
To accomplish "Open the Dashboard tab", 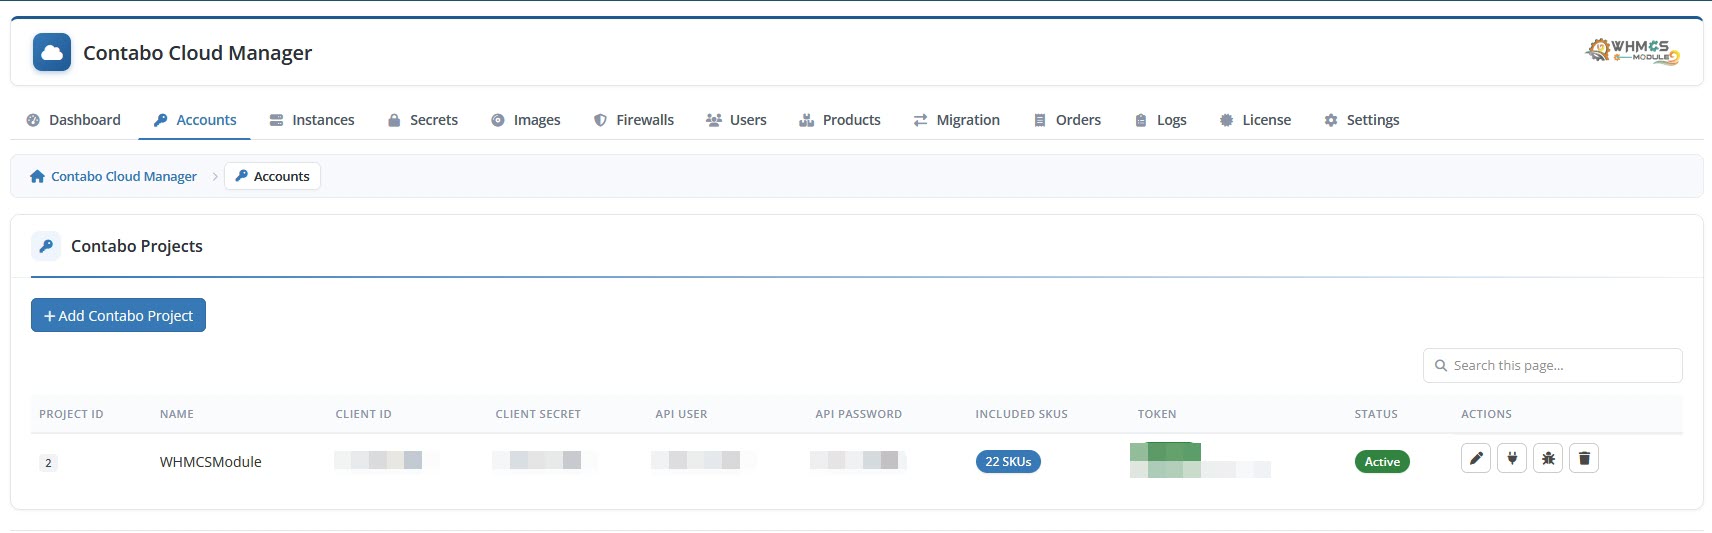I will [x=73, y=120].
